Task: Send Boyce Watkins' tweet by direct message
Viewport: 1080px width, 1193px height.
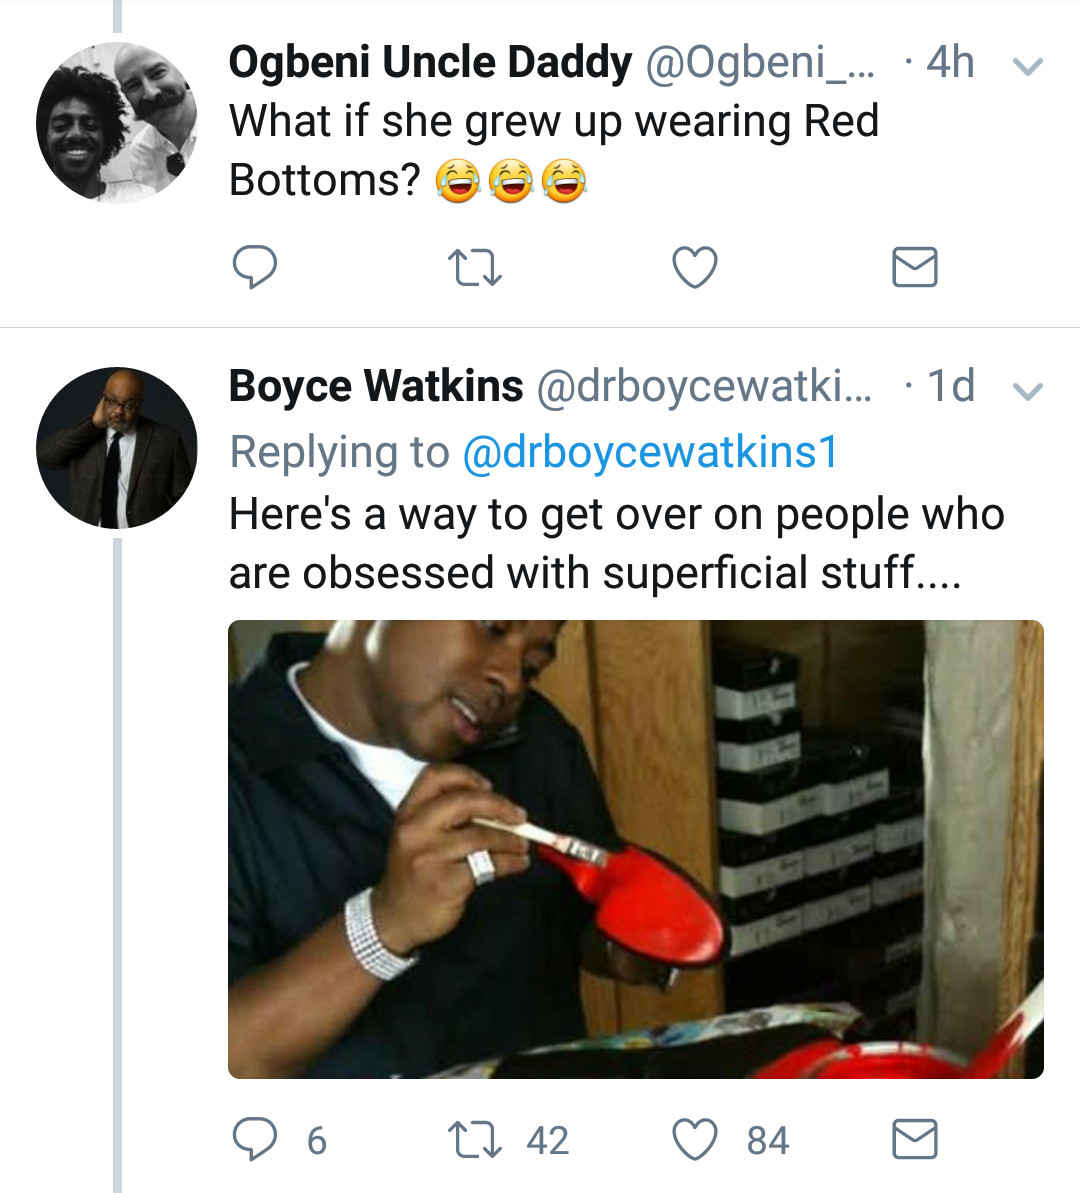Action: pyautogui.click(x=914, y=1139)
